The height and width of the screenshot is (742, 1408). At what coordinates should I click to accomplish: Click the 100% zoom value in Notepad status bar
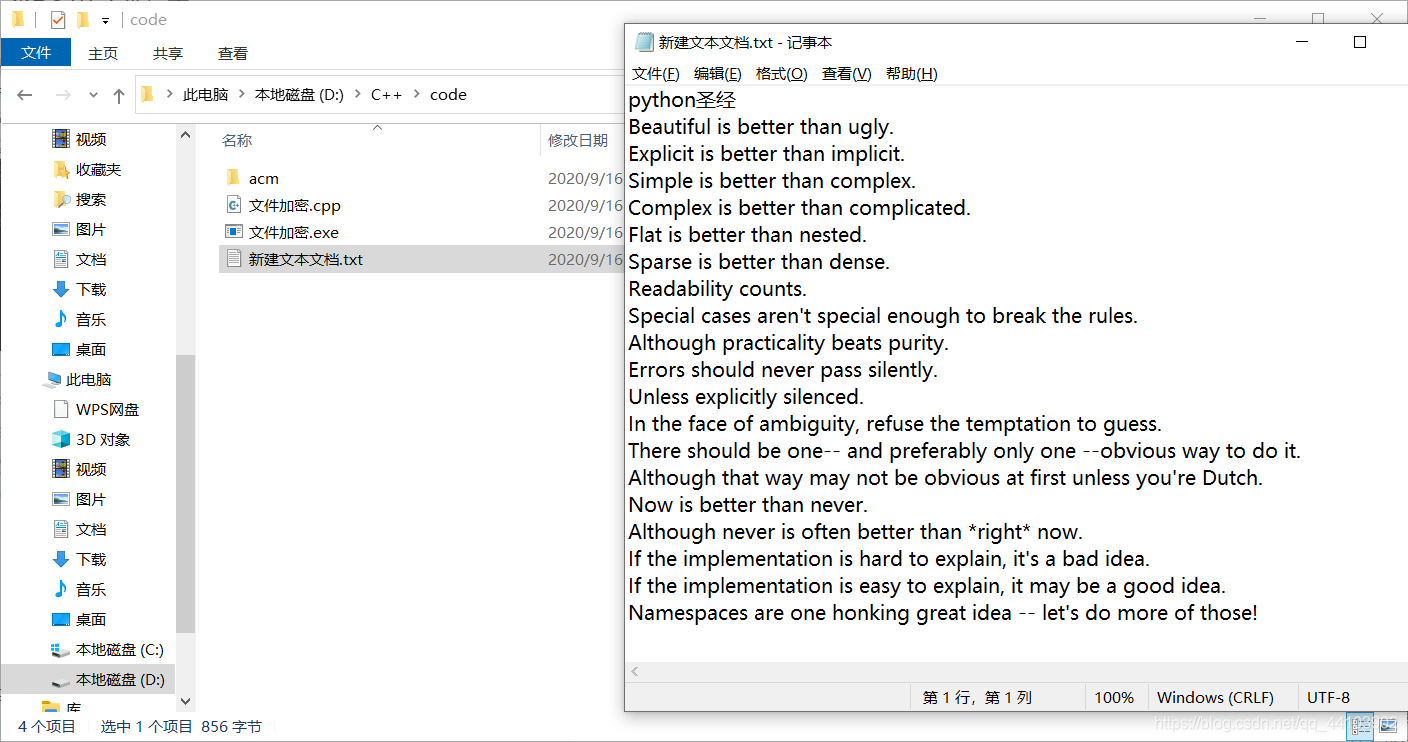pos(1114,697)
